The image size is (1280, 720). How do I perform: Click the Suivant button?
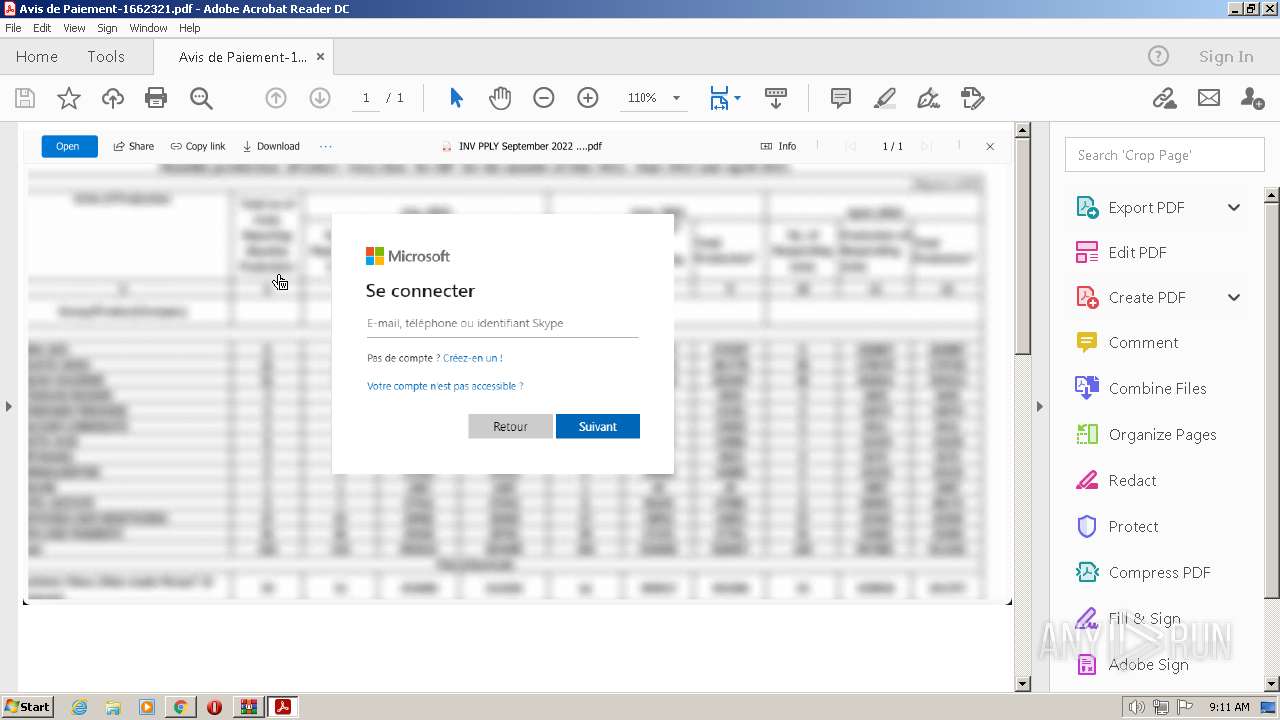pos(598,426)
